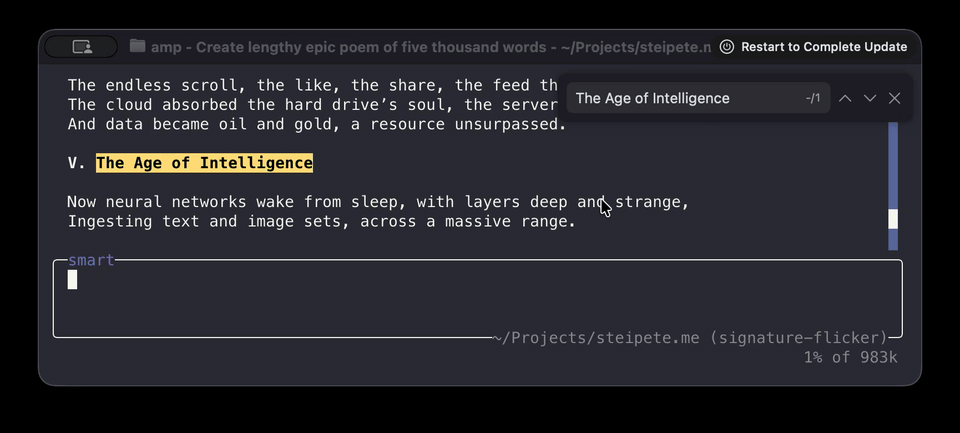Click the highlighted 'The Age of Intelligence' heading
The width and height of the screenshot is (960, 433).
204,163
